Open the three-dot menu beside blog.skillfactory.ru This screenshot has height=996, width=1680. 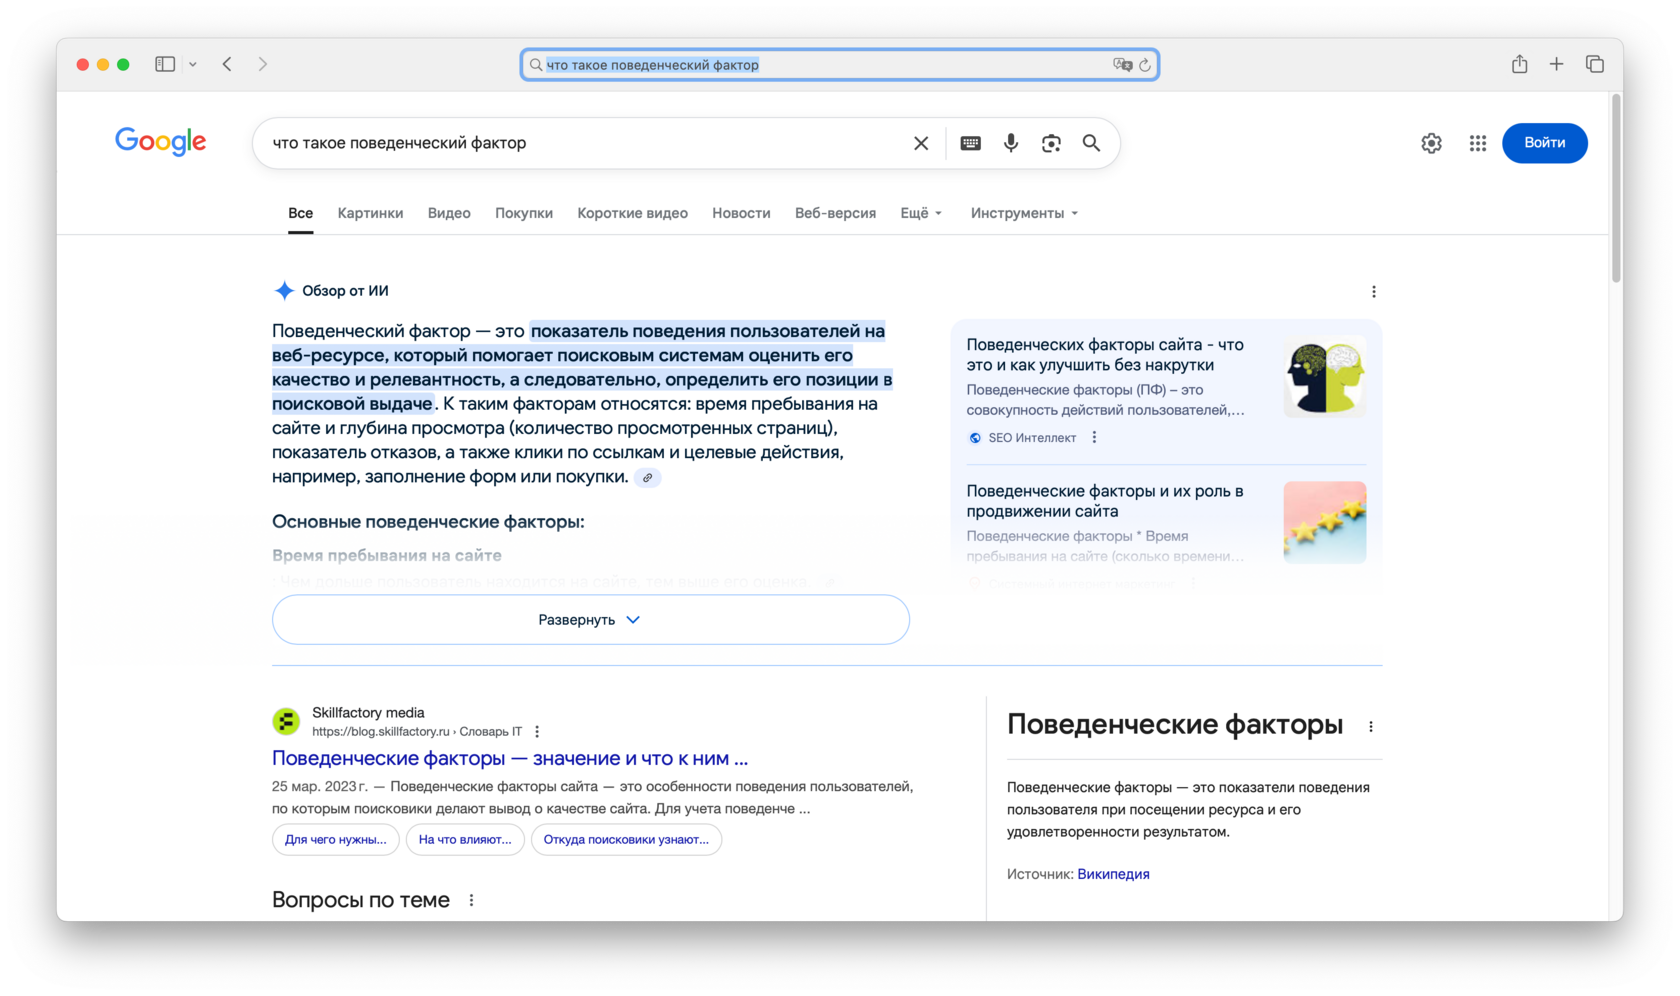[537, 732]
